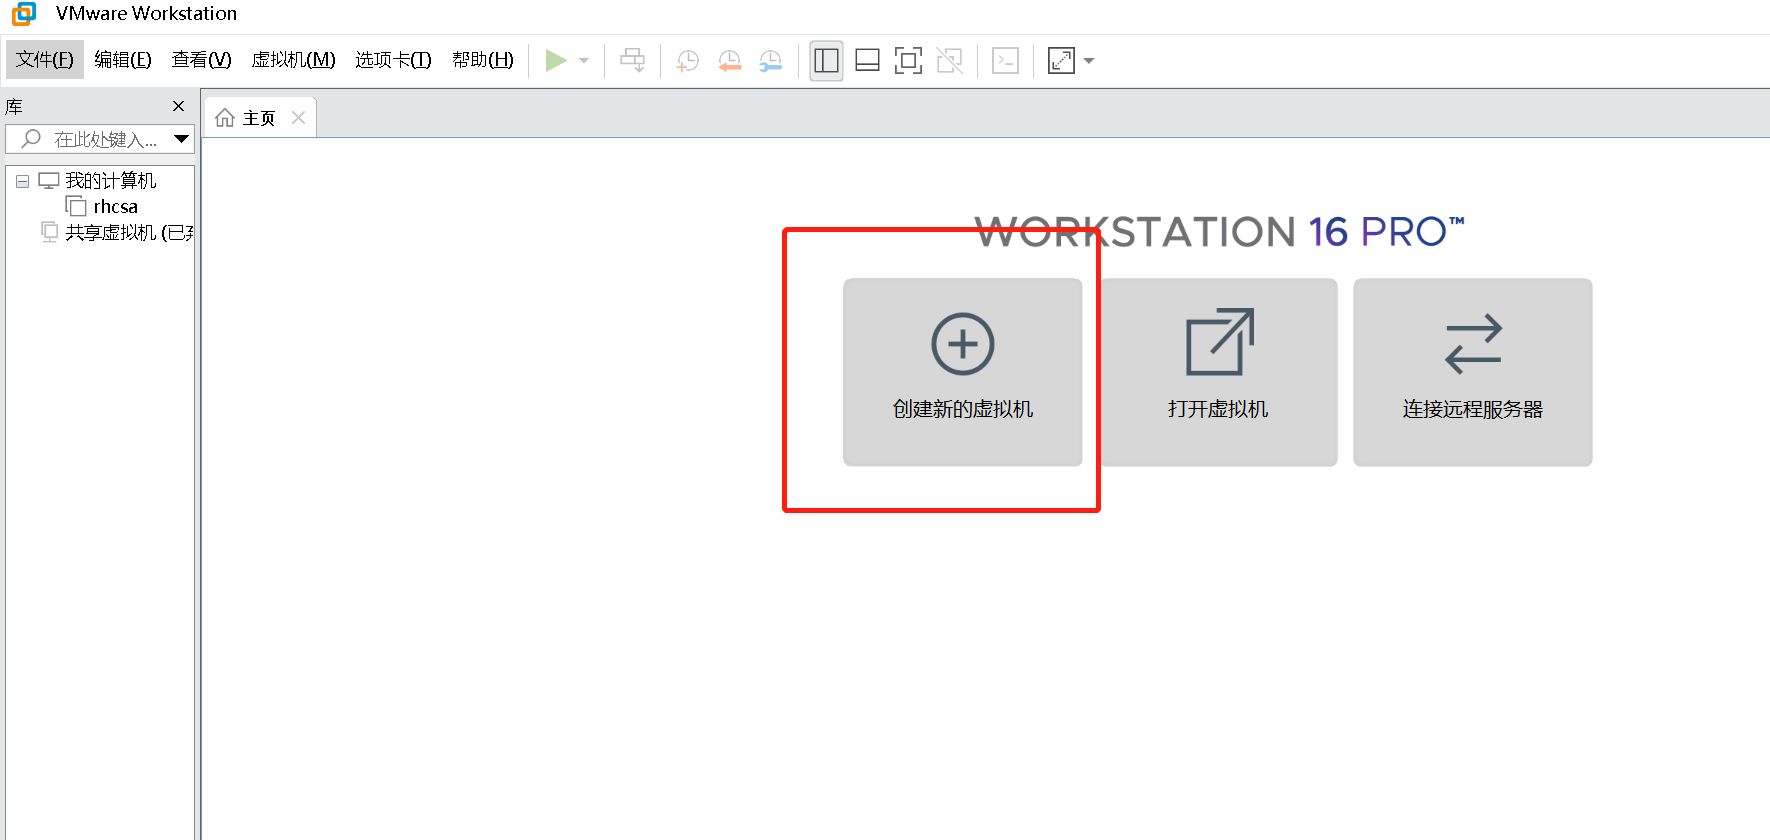Open the console view icon
Image resolution: width=1770 pixels, height=840 pixels.
[x=1005, y=61]
